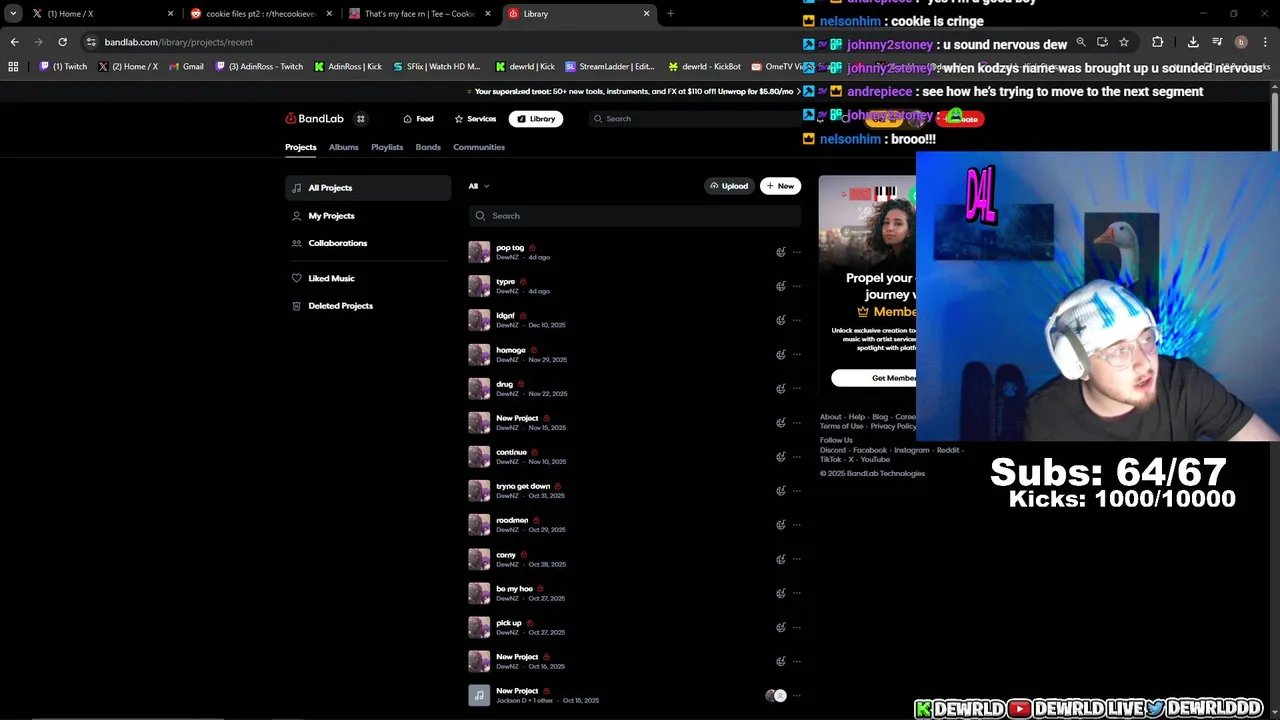Open the typre project thumbnail

click(479, 286)
